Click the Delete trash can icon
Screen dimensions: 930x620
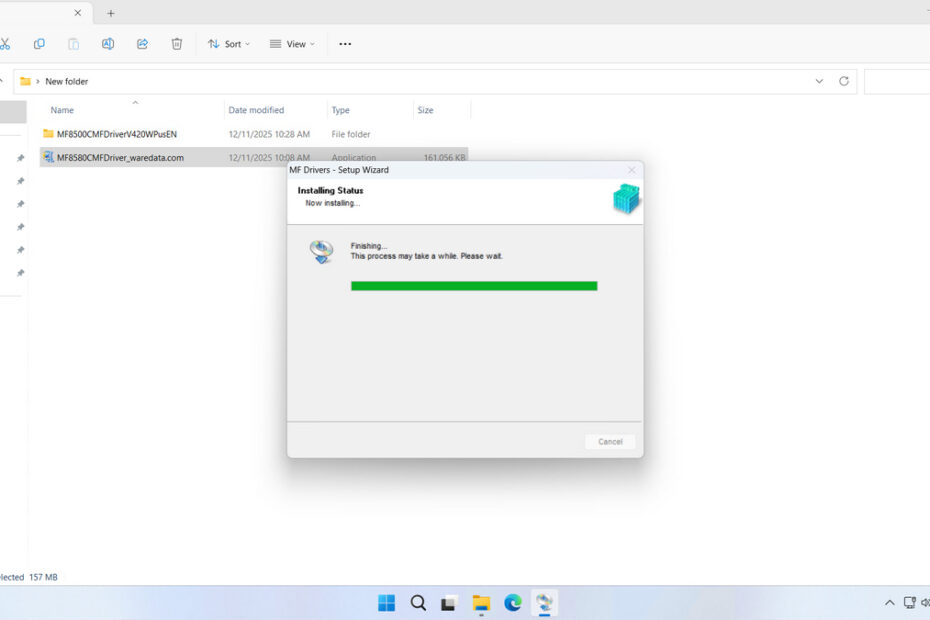point(177,44)
